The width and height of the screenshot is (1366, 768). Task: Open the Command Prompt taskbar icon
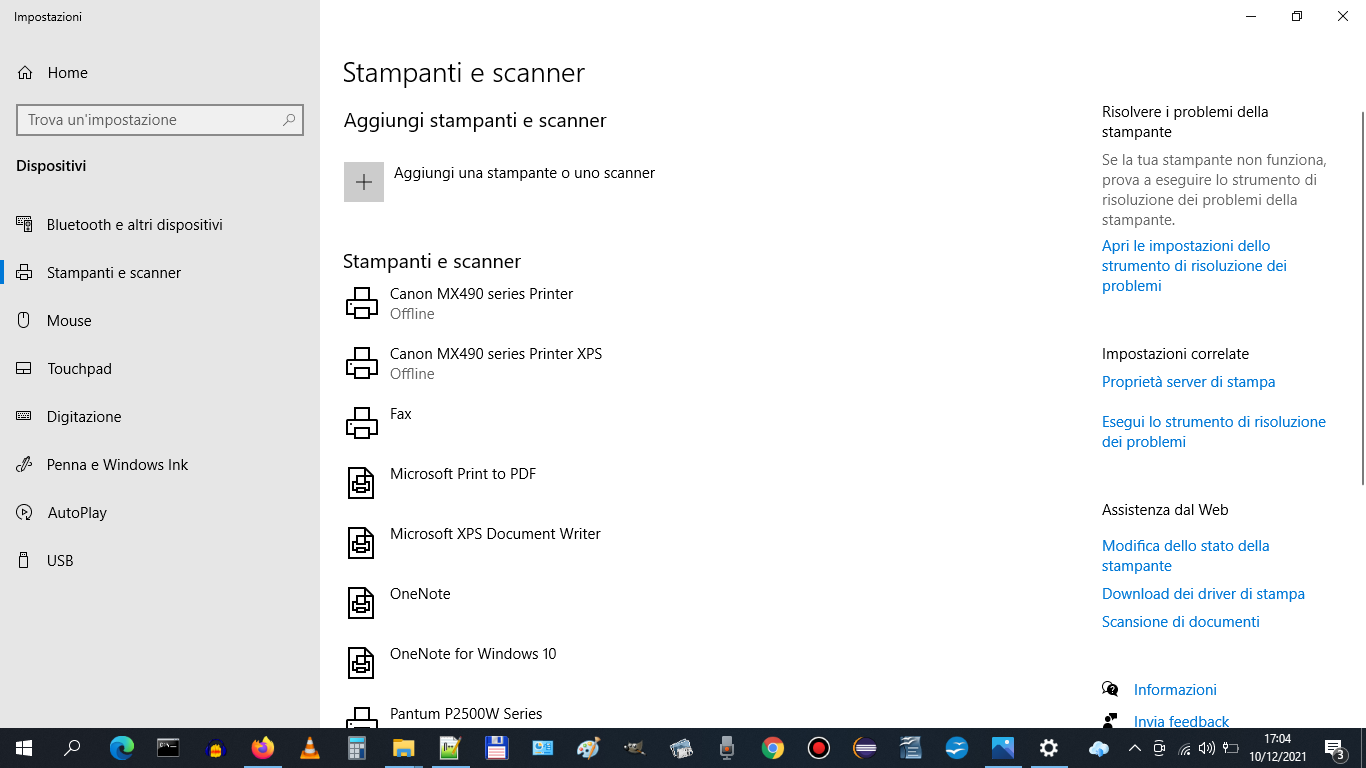point(168,748)
